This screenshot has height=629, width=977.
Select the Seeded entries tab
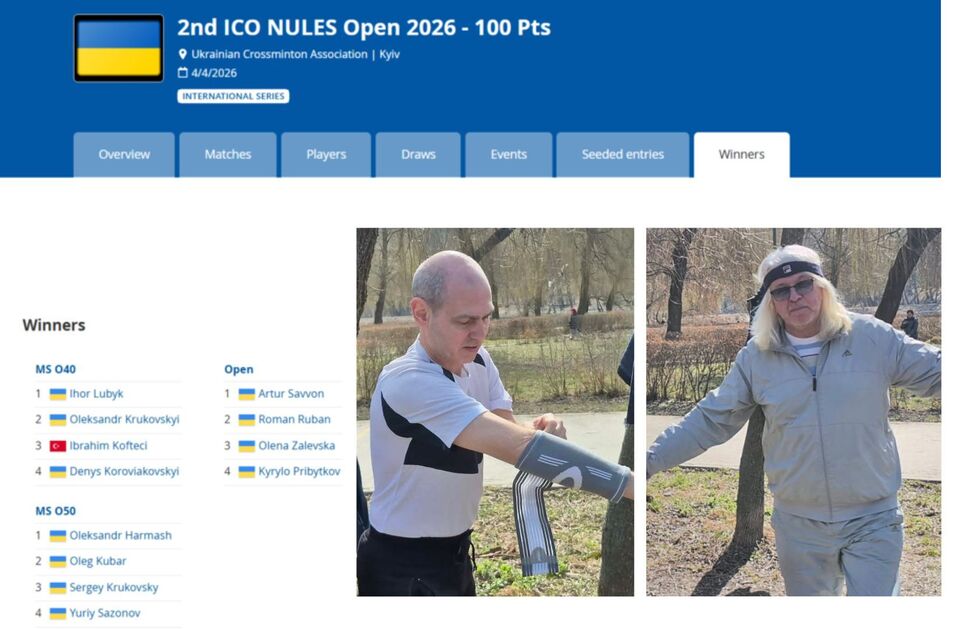(x=623, y=155)
